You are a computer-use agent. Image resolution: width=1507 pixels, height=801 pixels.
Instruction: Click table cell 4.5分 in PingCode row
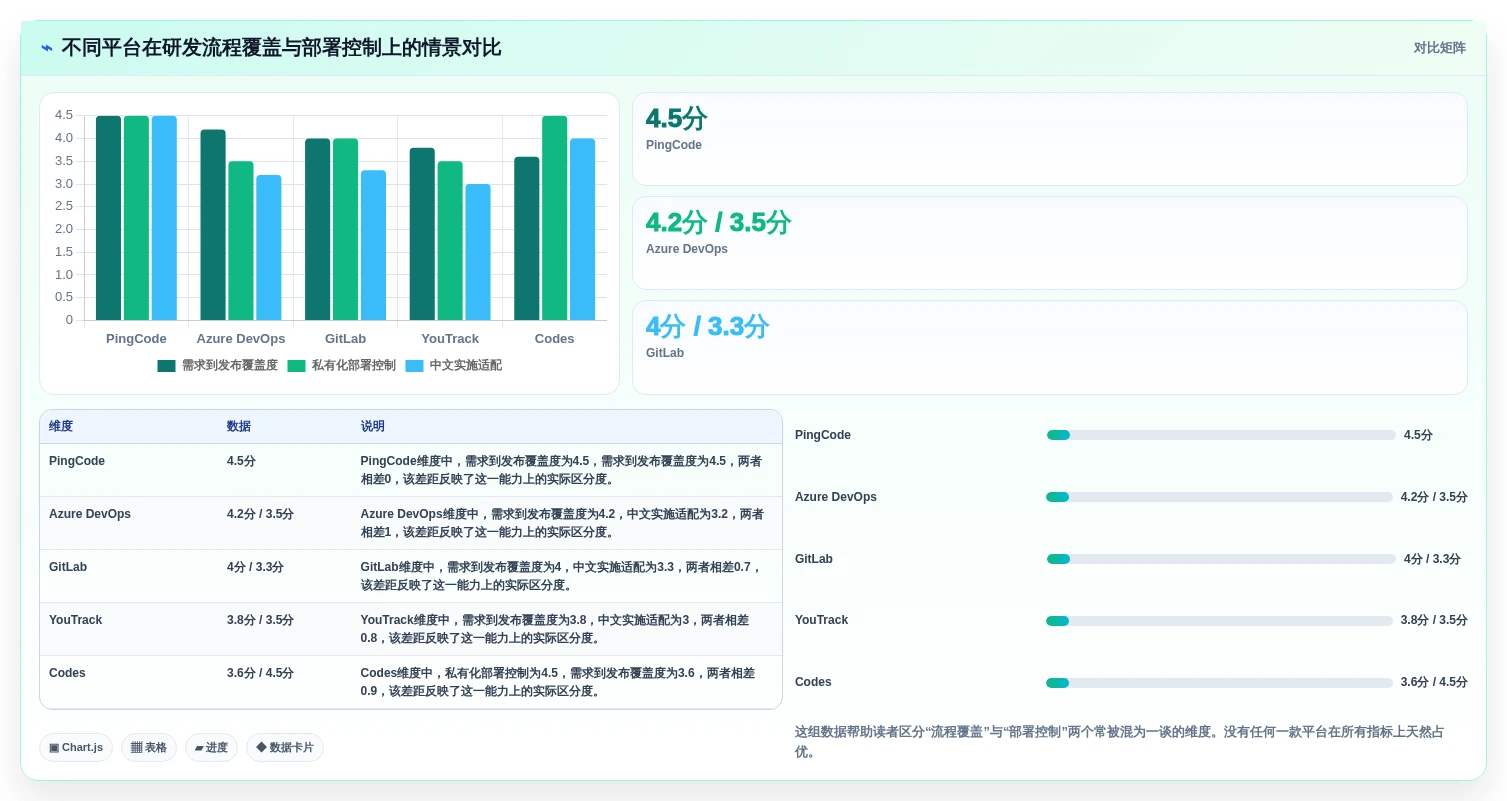tap(241, 461)
